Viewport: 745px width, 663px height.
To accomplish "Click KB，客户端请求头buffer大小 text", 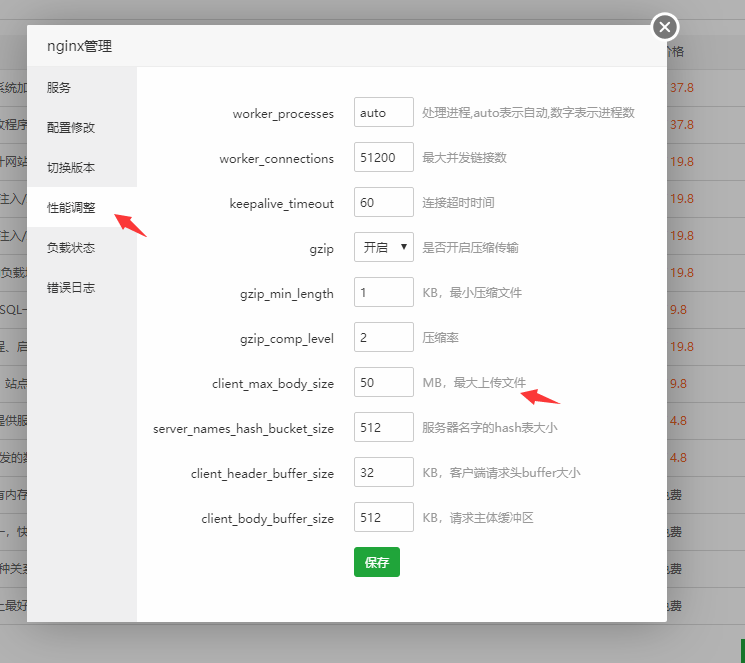I will tap(501, 473).
